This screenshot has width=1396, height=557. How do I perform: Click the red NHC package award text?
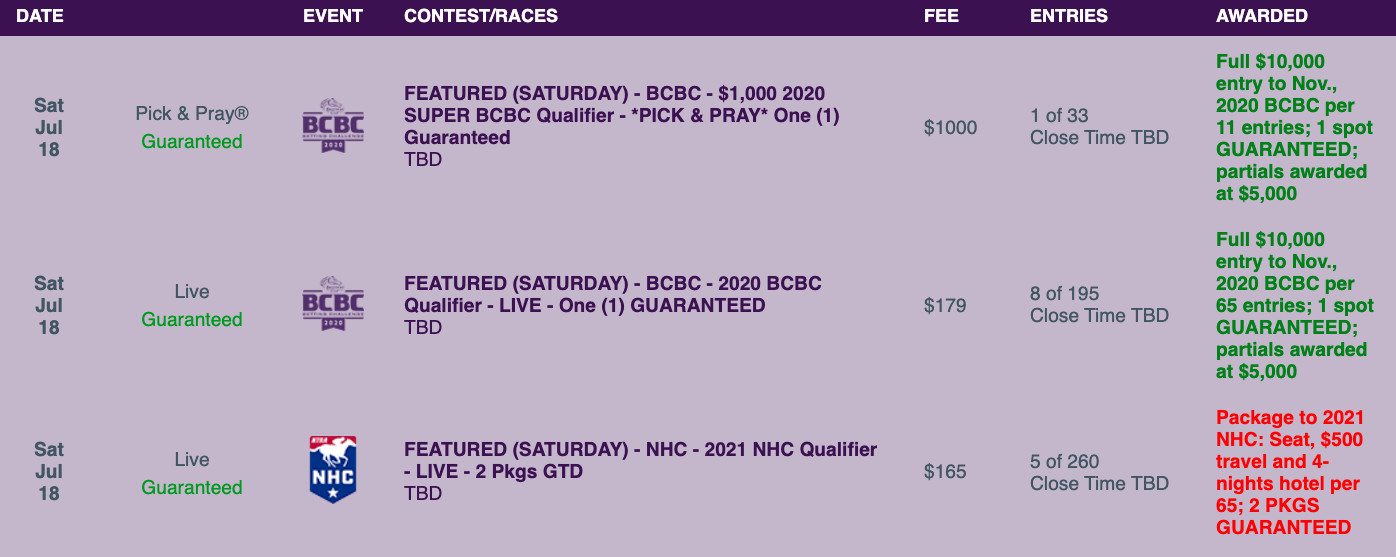[x=1289, y=472]
